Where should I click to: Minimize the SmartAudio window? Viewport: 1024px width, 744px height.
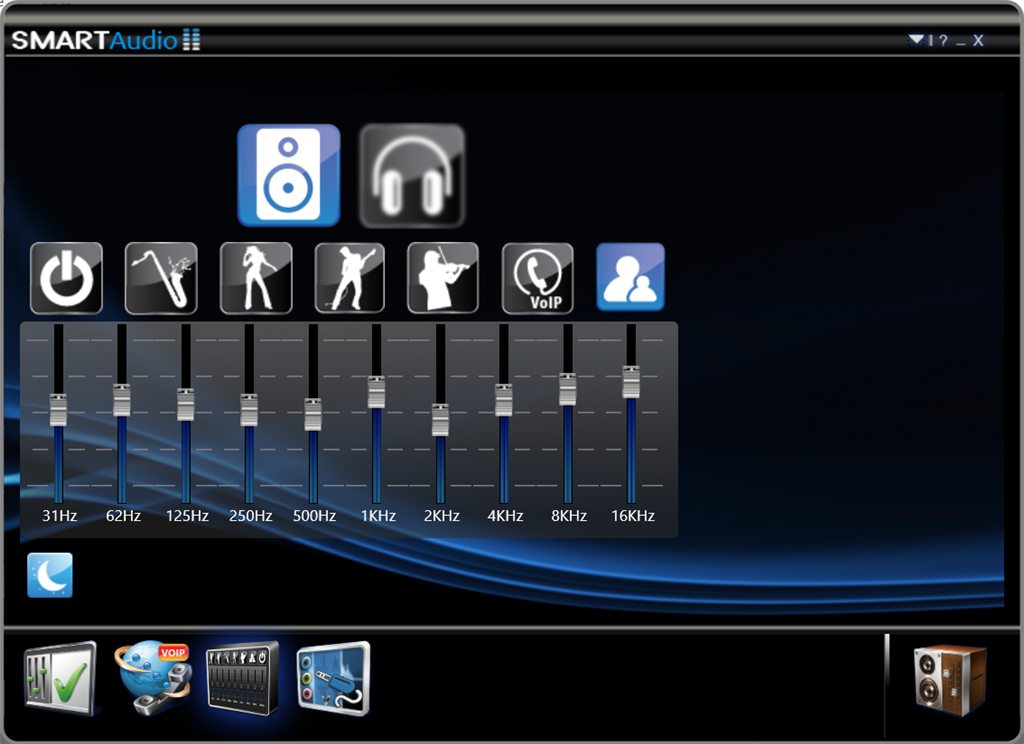[961, 43]
